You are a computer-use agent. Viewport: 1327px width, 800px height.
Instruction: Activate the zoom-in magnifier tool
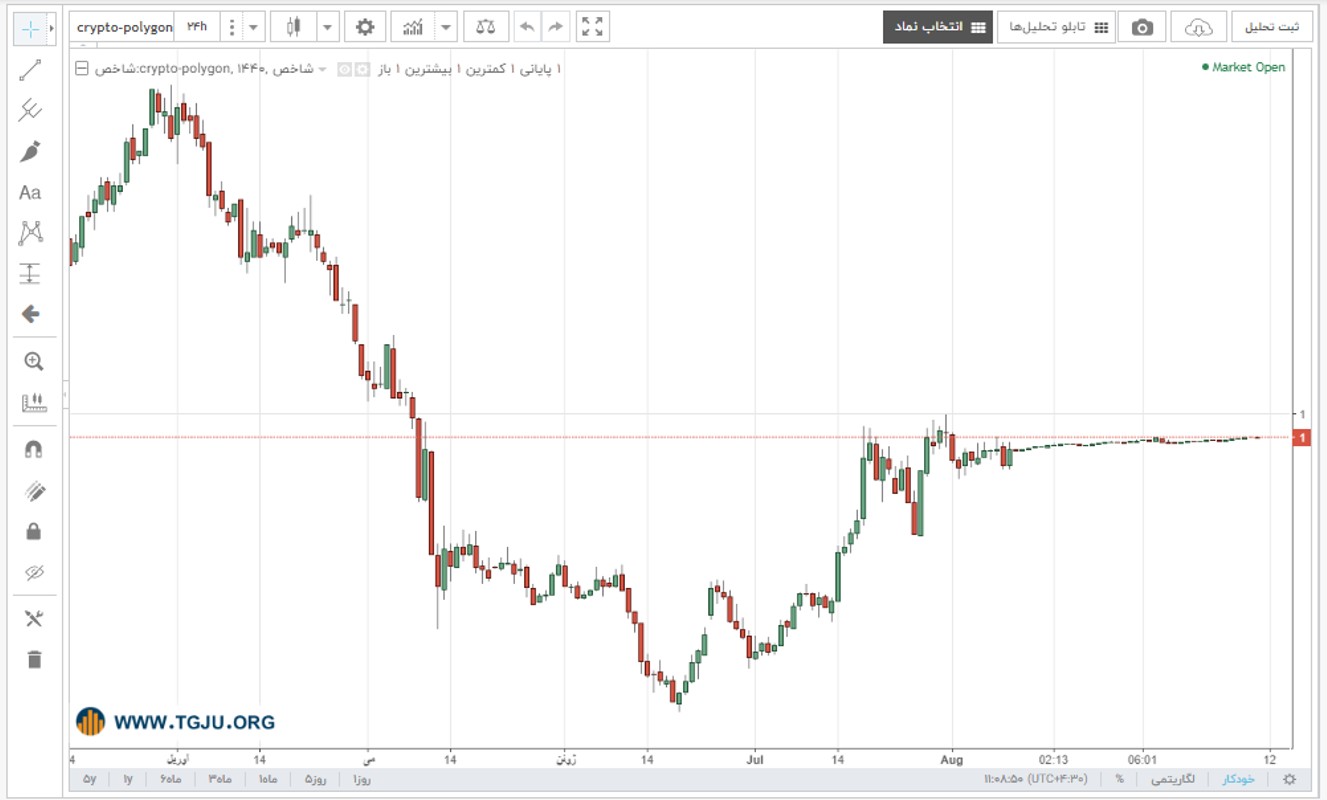click(x=34, y=362)
